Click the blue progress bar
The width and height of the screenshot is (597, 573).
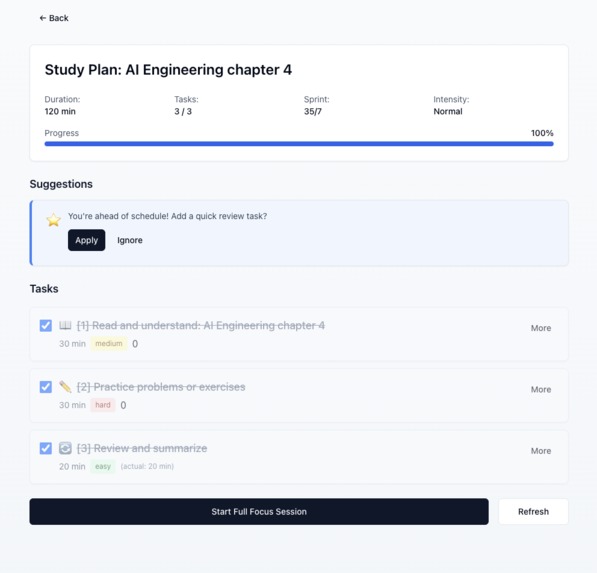(x=299, y=144)
